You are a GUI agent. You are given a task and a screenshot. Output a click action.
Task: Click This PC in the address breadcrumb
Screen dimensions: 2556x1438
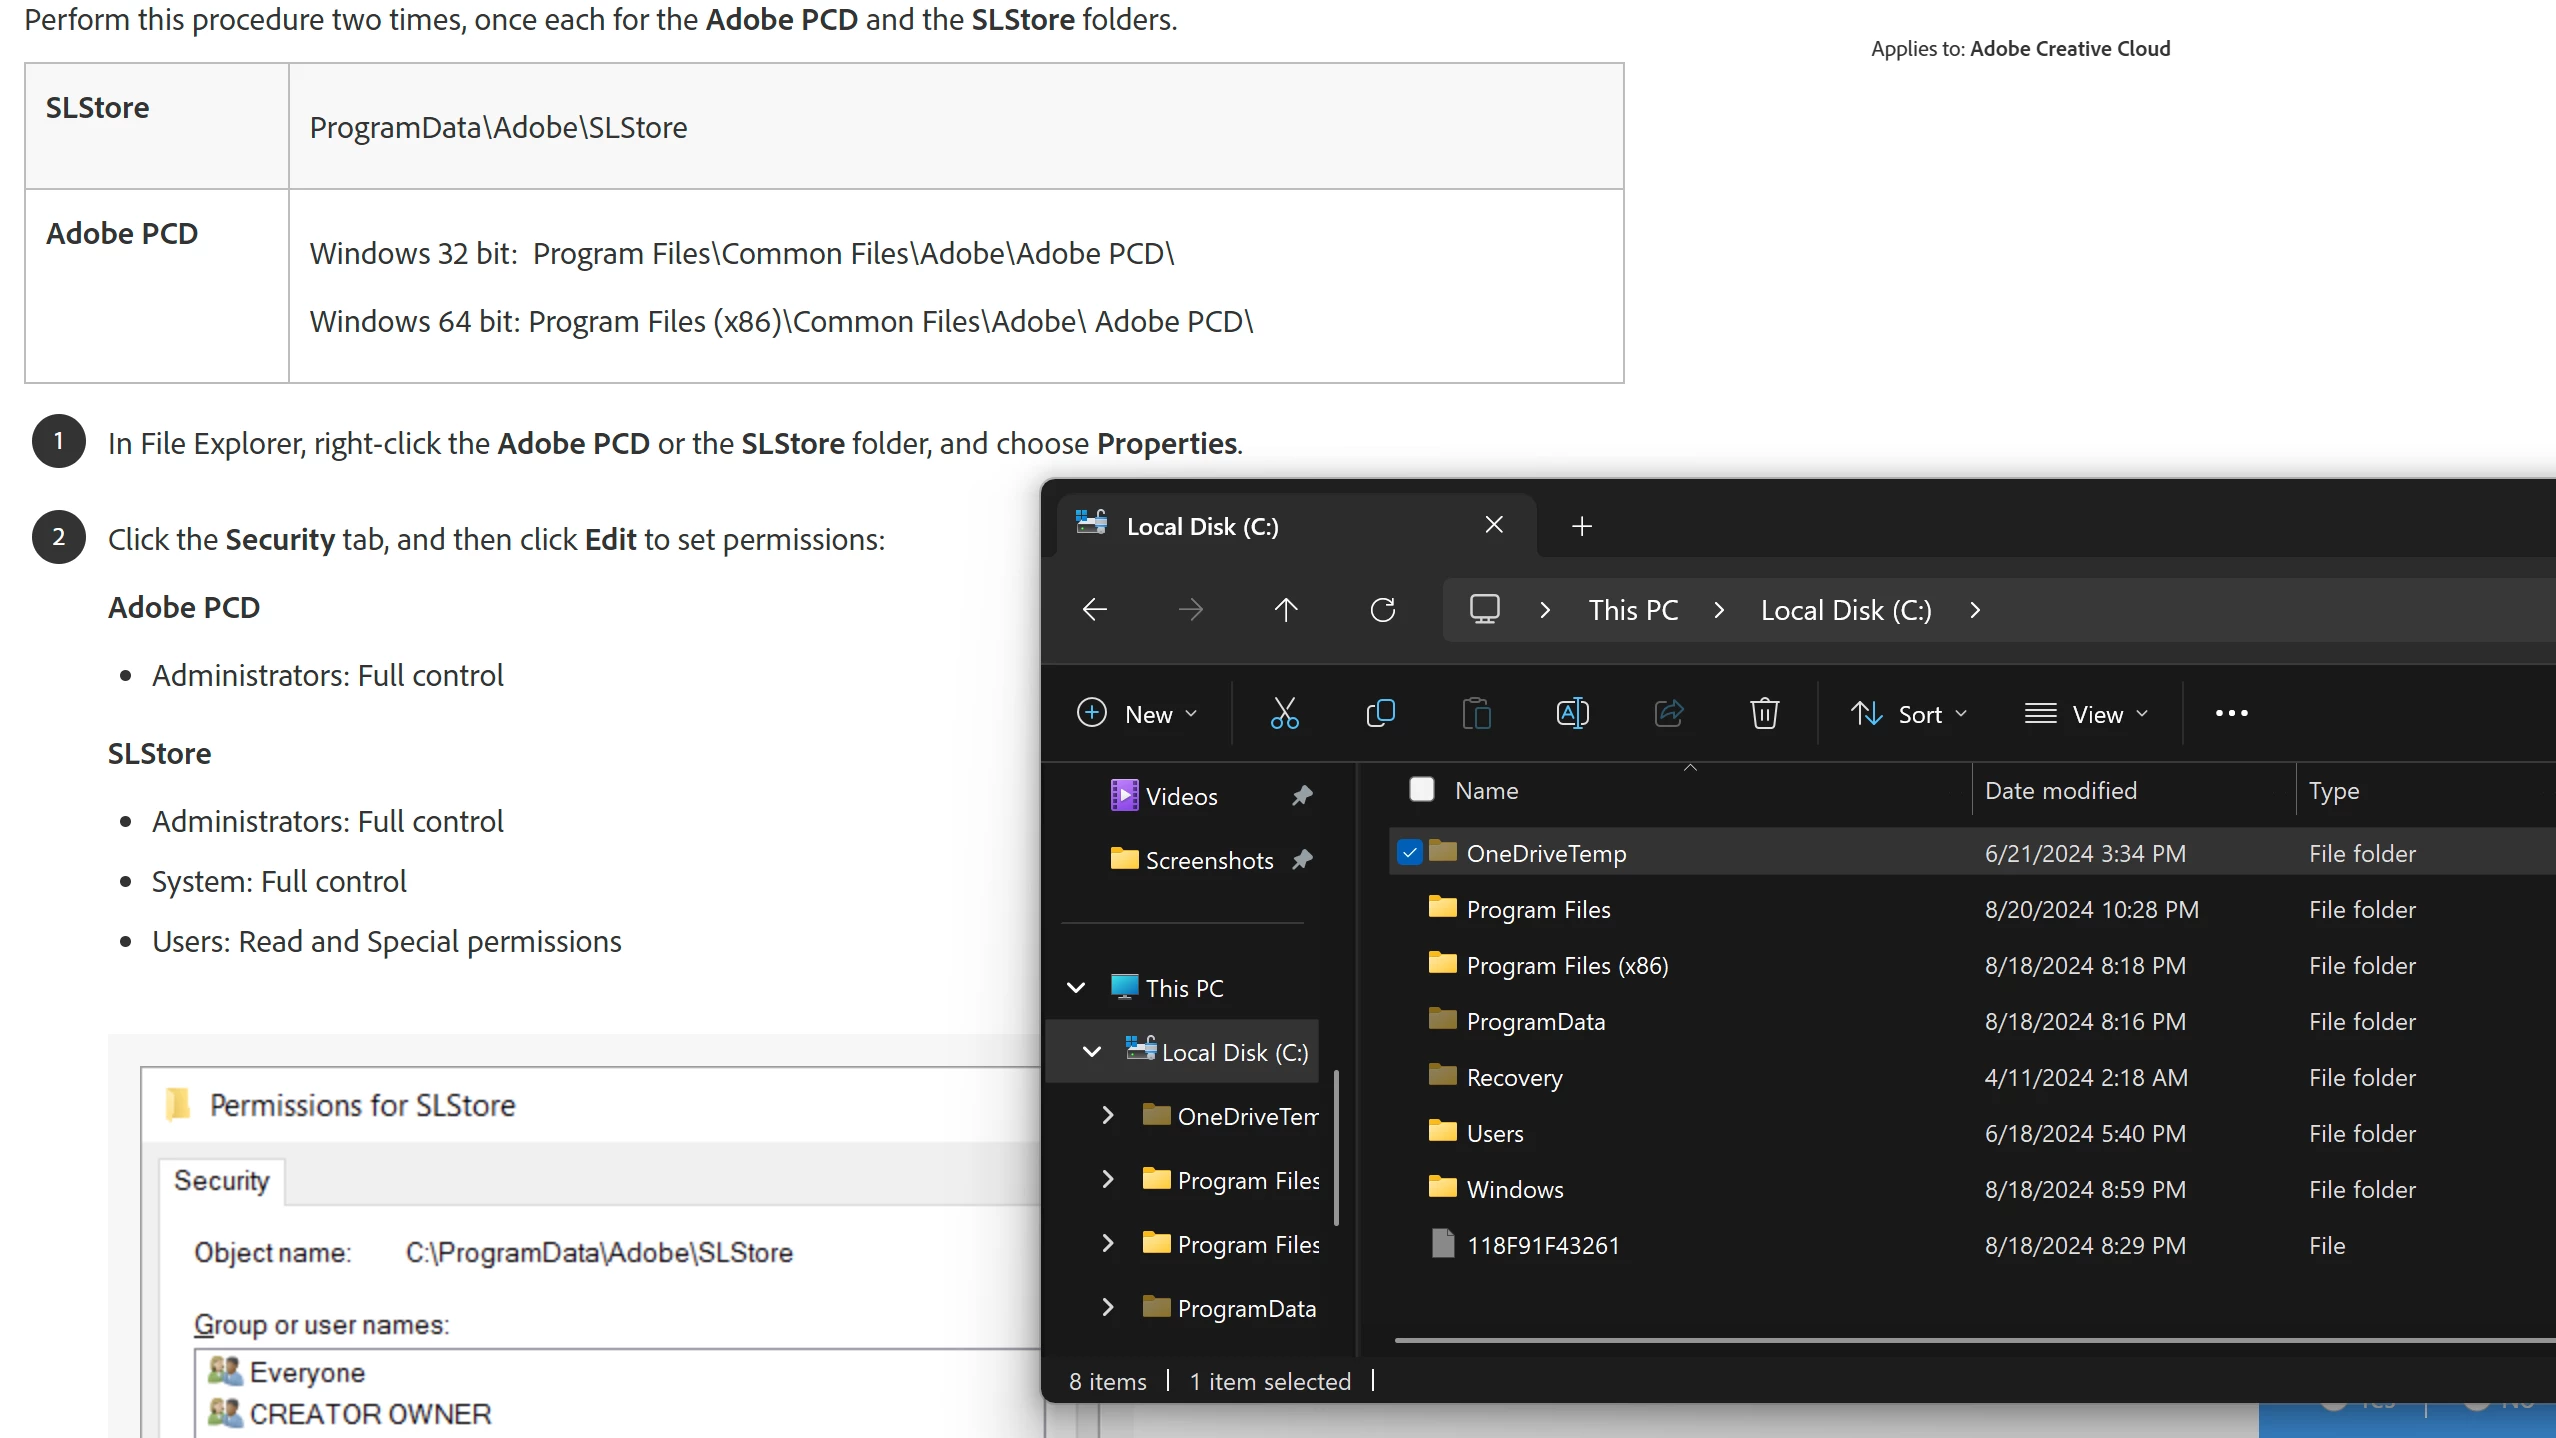[x=1633, y=610]
